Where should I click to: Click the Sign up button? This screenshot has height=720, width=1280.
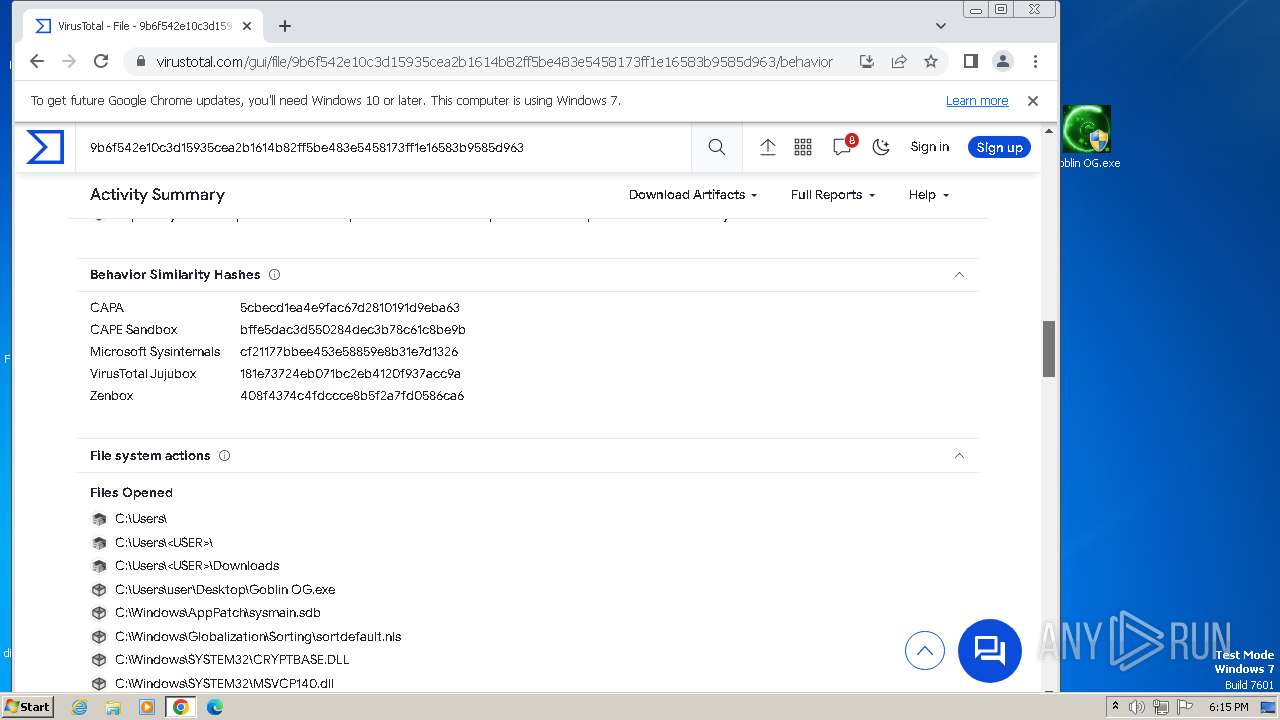point(999,147)
